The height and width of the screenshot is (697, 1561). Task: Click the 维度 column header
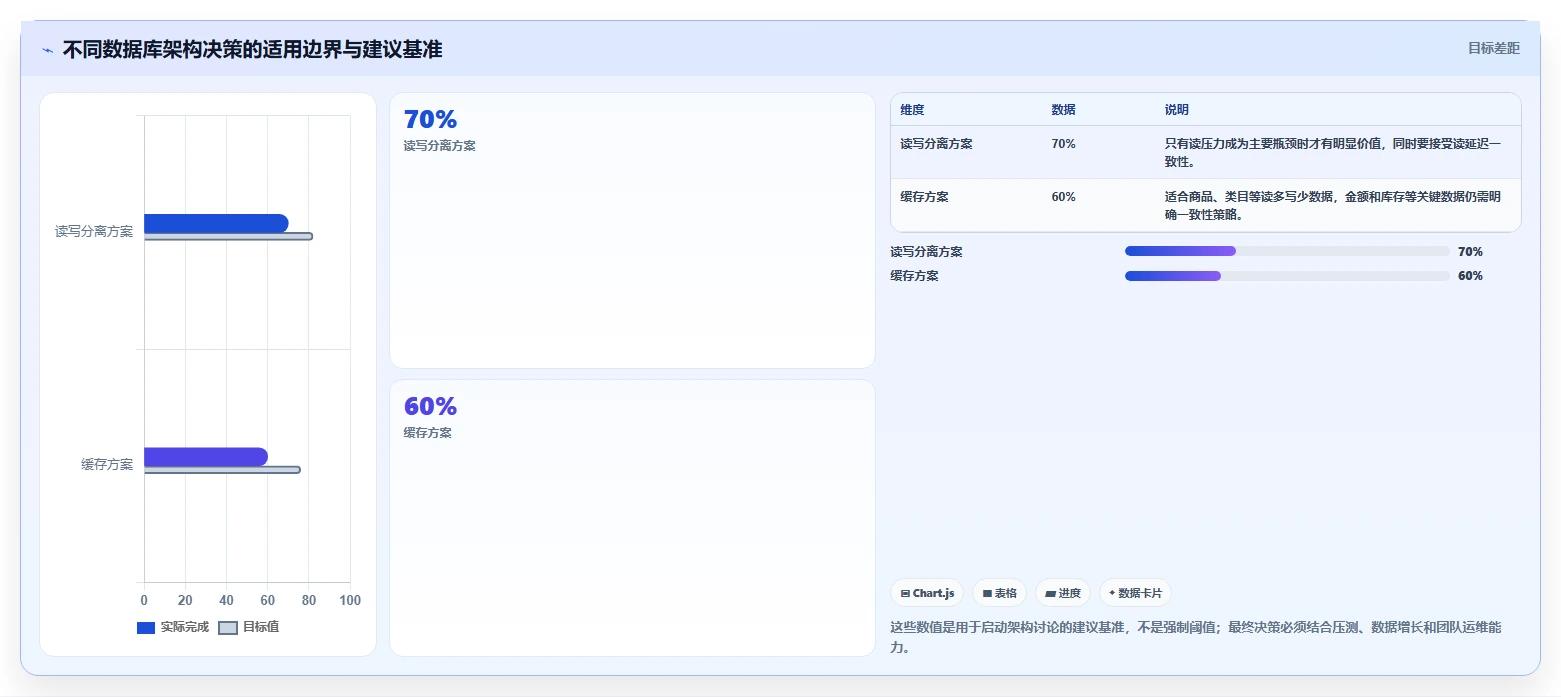click(912, 110)
